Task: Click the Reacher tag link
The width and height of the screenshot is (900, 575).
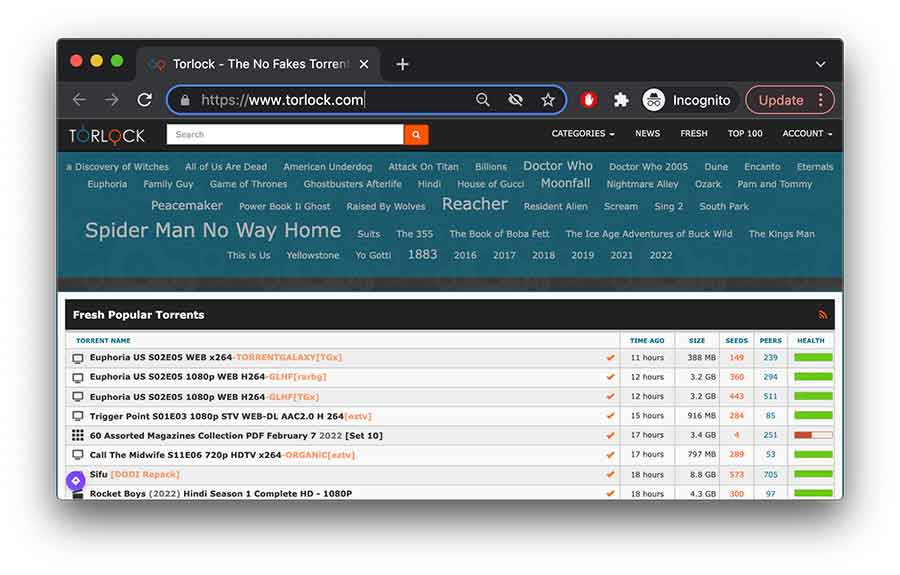Action: click(x=475, y=204)
